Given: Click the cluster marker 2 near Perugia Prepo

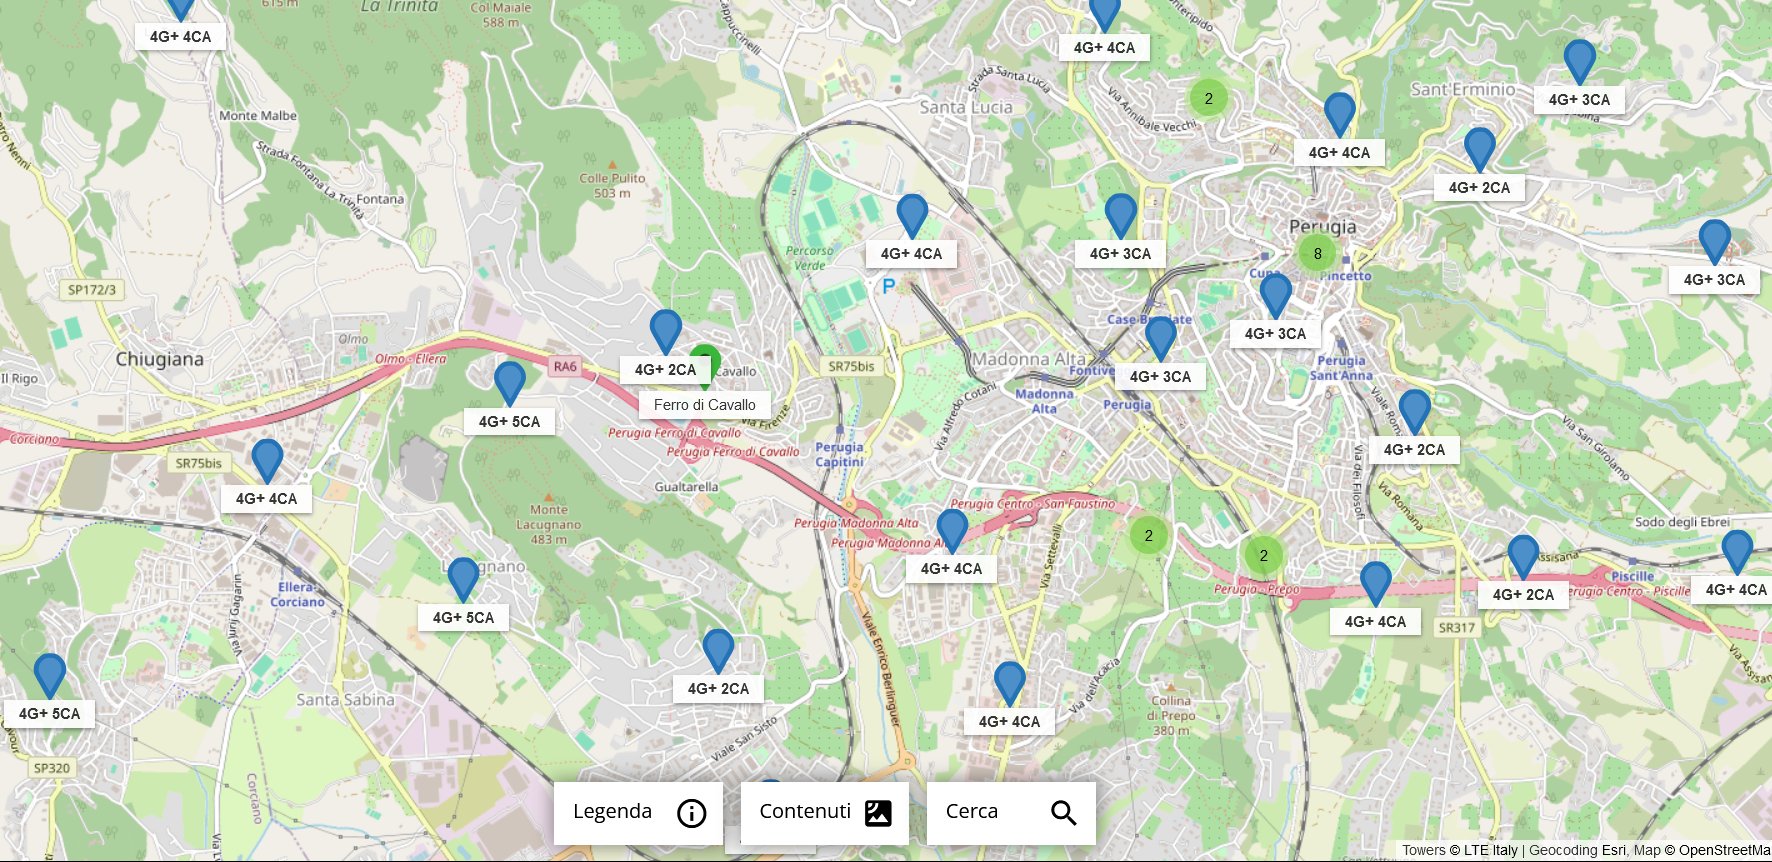Looking at the screenshot, I should [x=1263, y=555].
